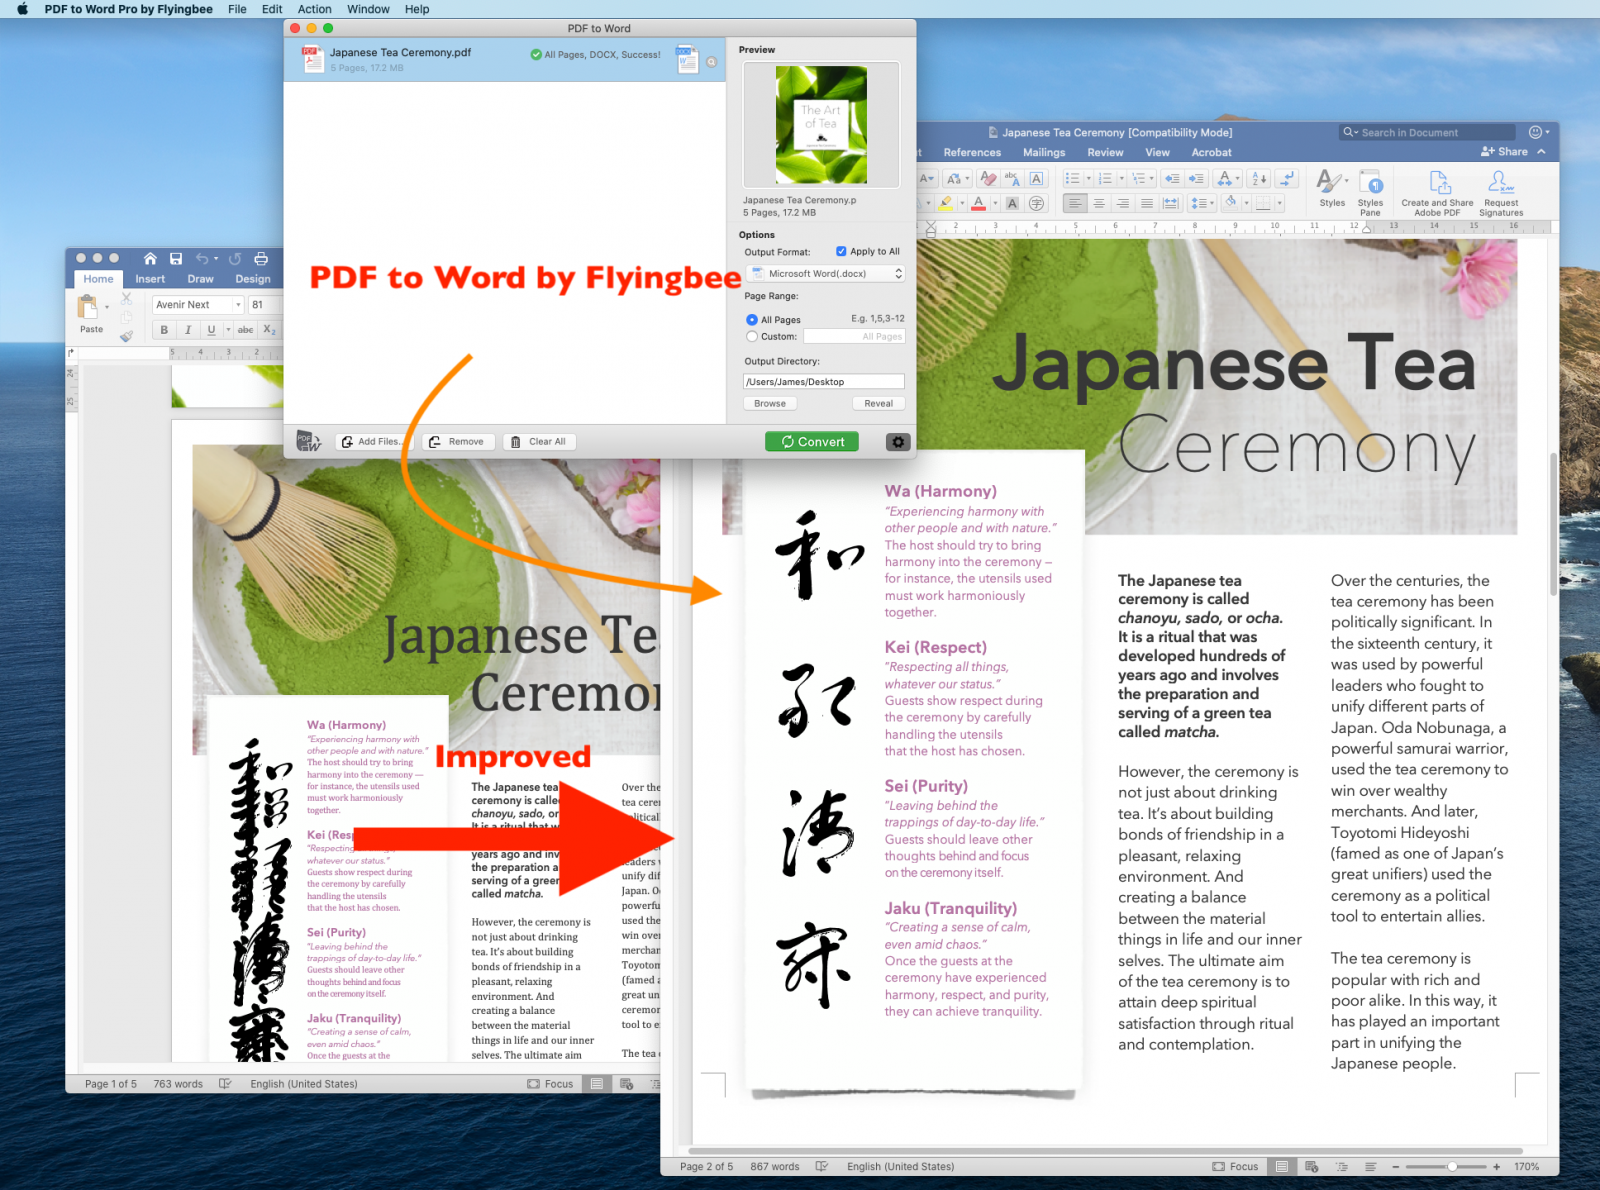
Task: Click the custom page range field
Action: coord(854,337)
